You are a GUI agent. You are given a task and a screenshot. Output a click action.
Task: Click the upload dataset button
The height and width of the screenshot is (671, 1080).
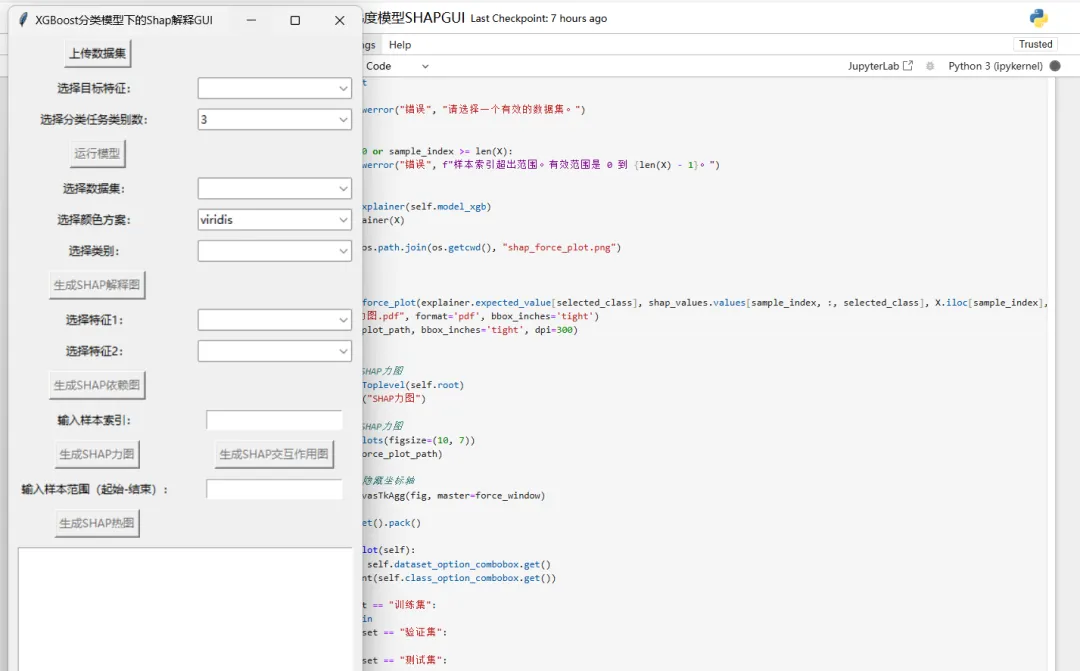pos(97,53)
